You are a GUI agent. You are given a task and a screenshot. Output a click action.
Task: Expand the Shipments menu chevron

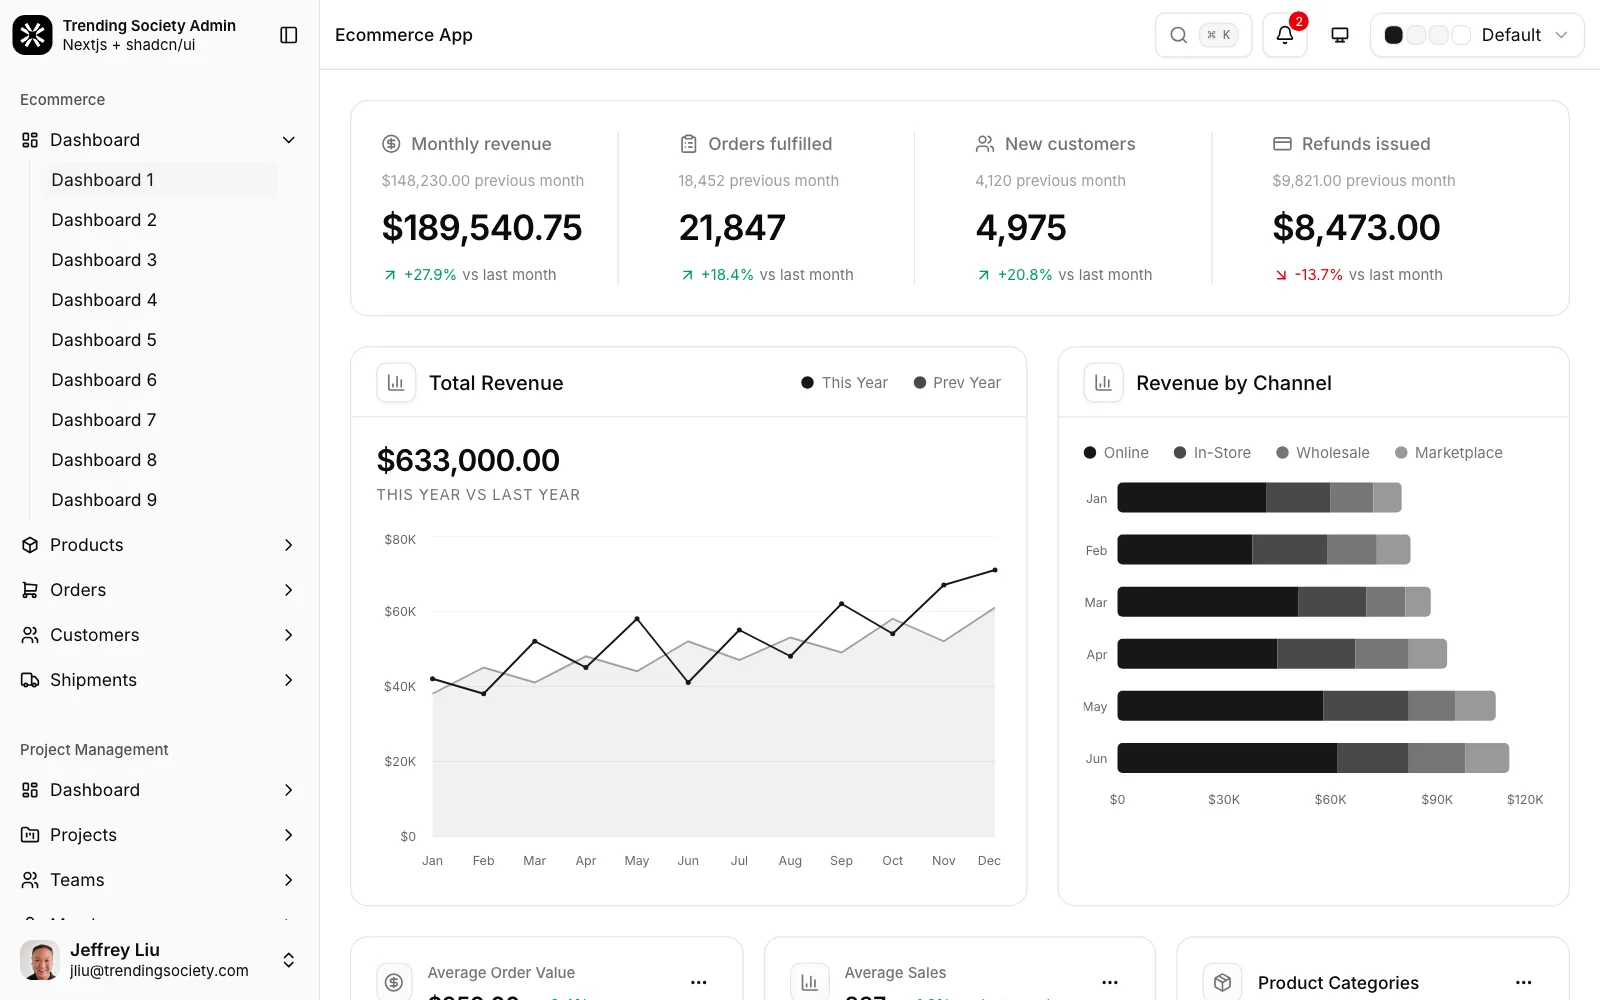point(289,680)
